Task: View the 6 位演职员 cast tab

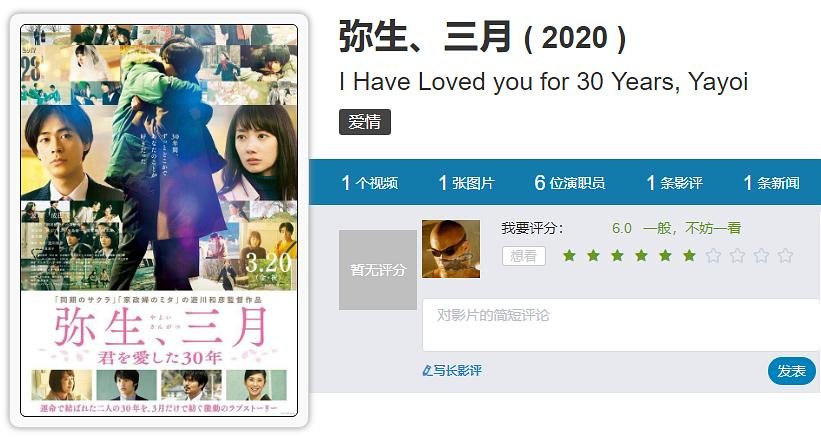Action: click(x=570, y=183)
